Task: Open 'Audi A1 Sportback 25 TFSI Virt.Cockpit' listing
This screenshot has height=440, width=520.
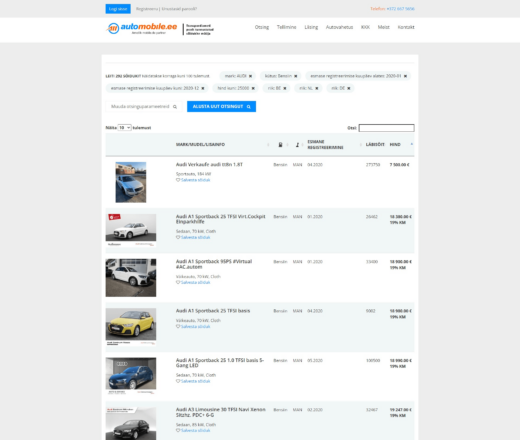Action: point(220,219)
